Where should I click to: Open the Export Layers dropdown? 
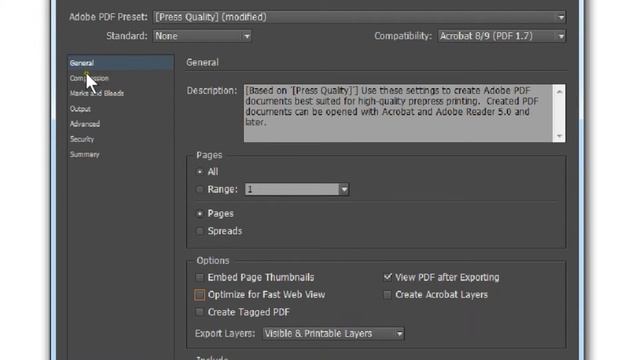(333, 333)
